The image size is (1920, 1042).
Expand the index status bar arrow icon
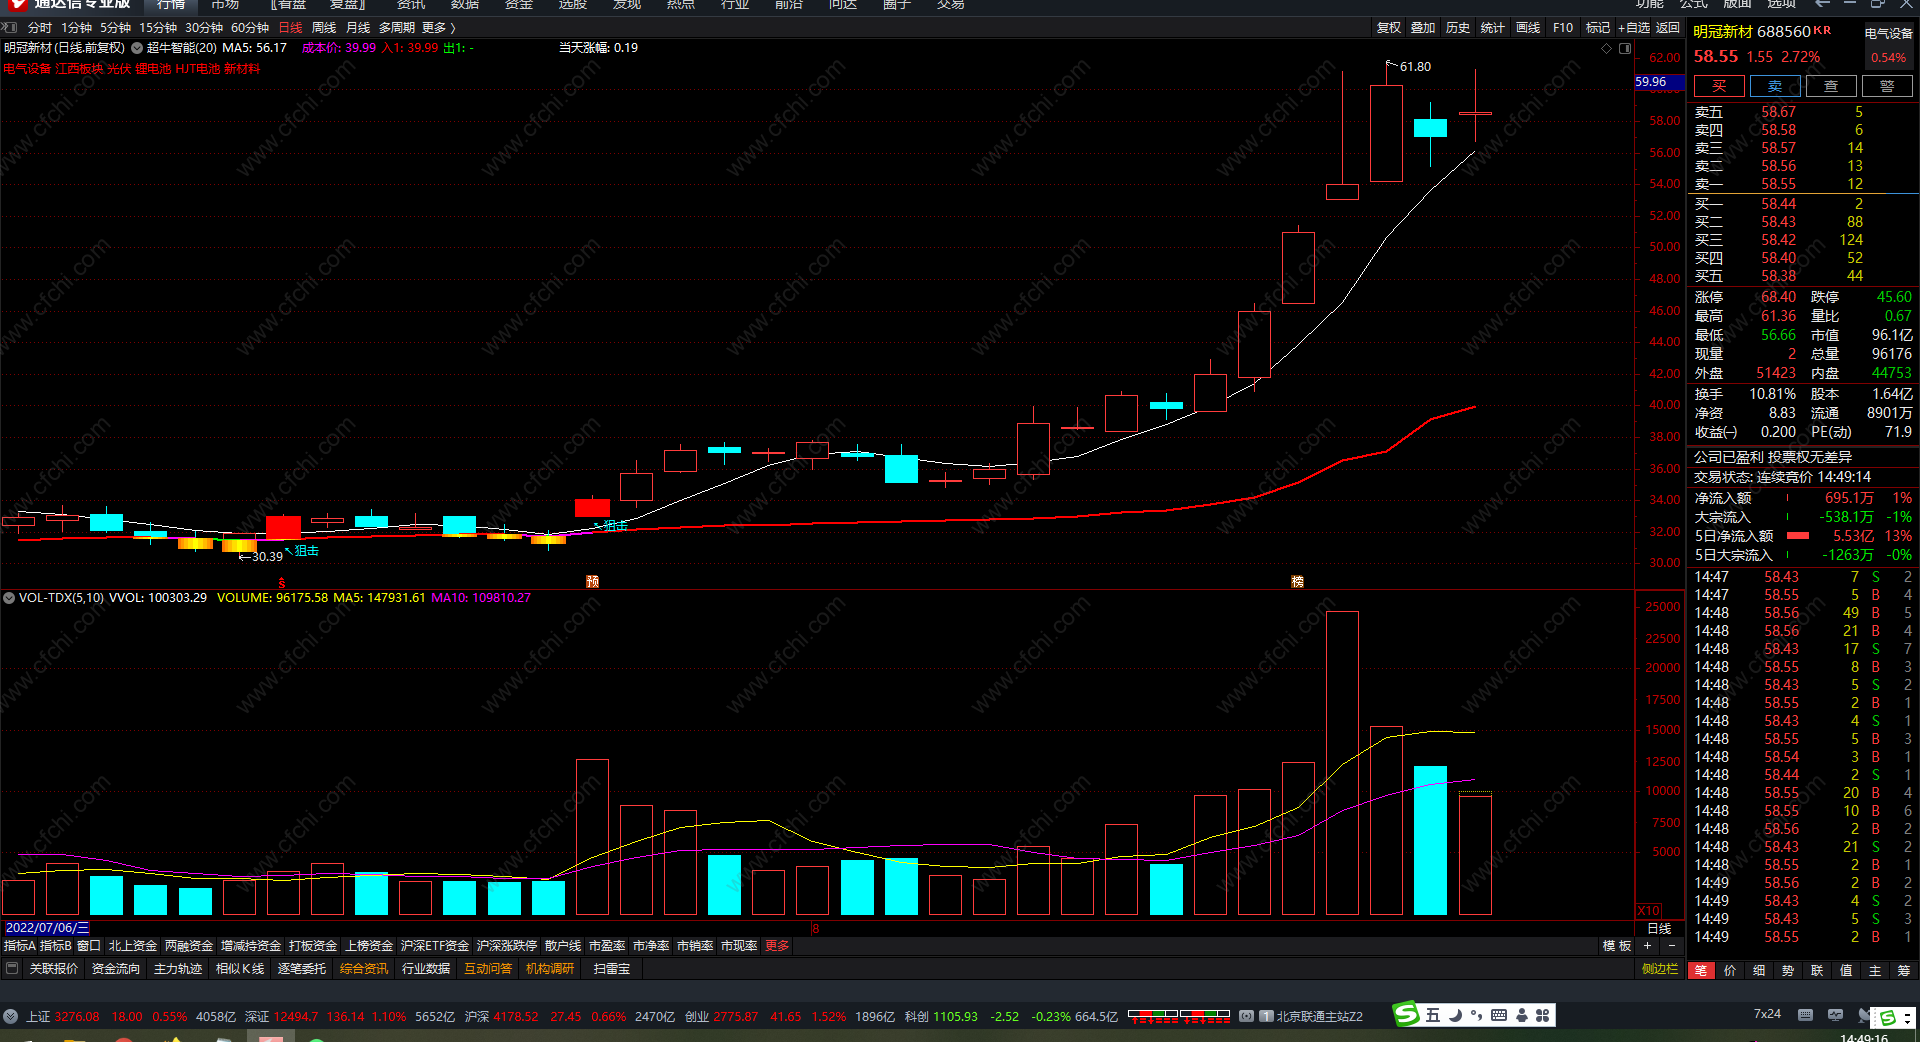pyautogui.click(x=11, y=1016)
